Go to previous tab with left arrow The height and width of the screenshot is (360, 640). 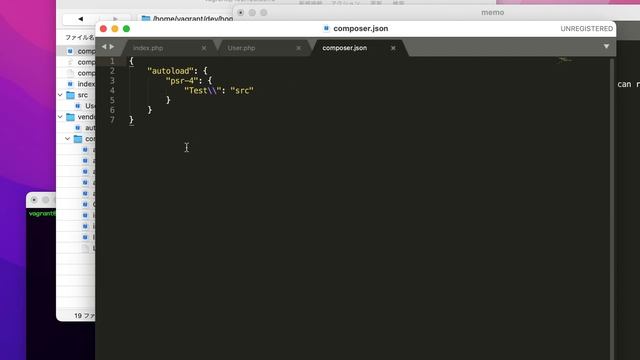pyautogui.click(x=104, y=47)
